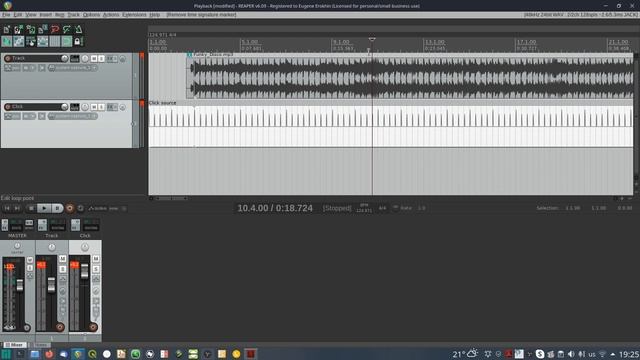Click the arrange horizontal scrollbar thumb
The height and width of the screenshot is (360, 640).
[171, 199]
